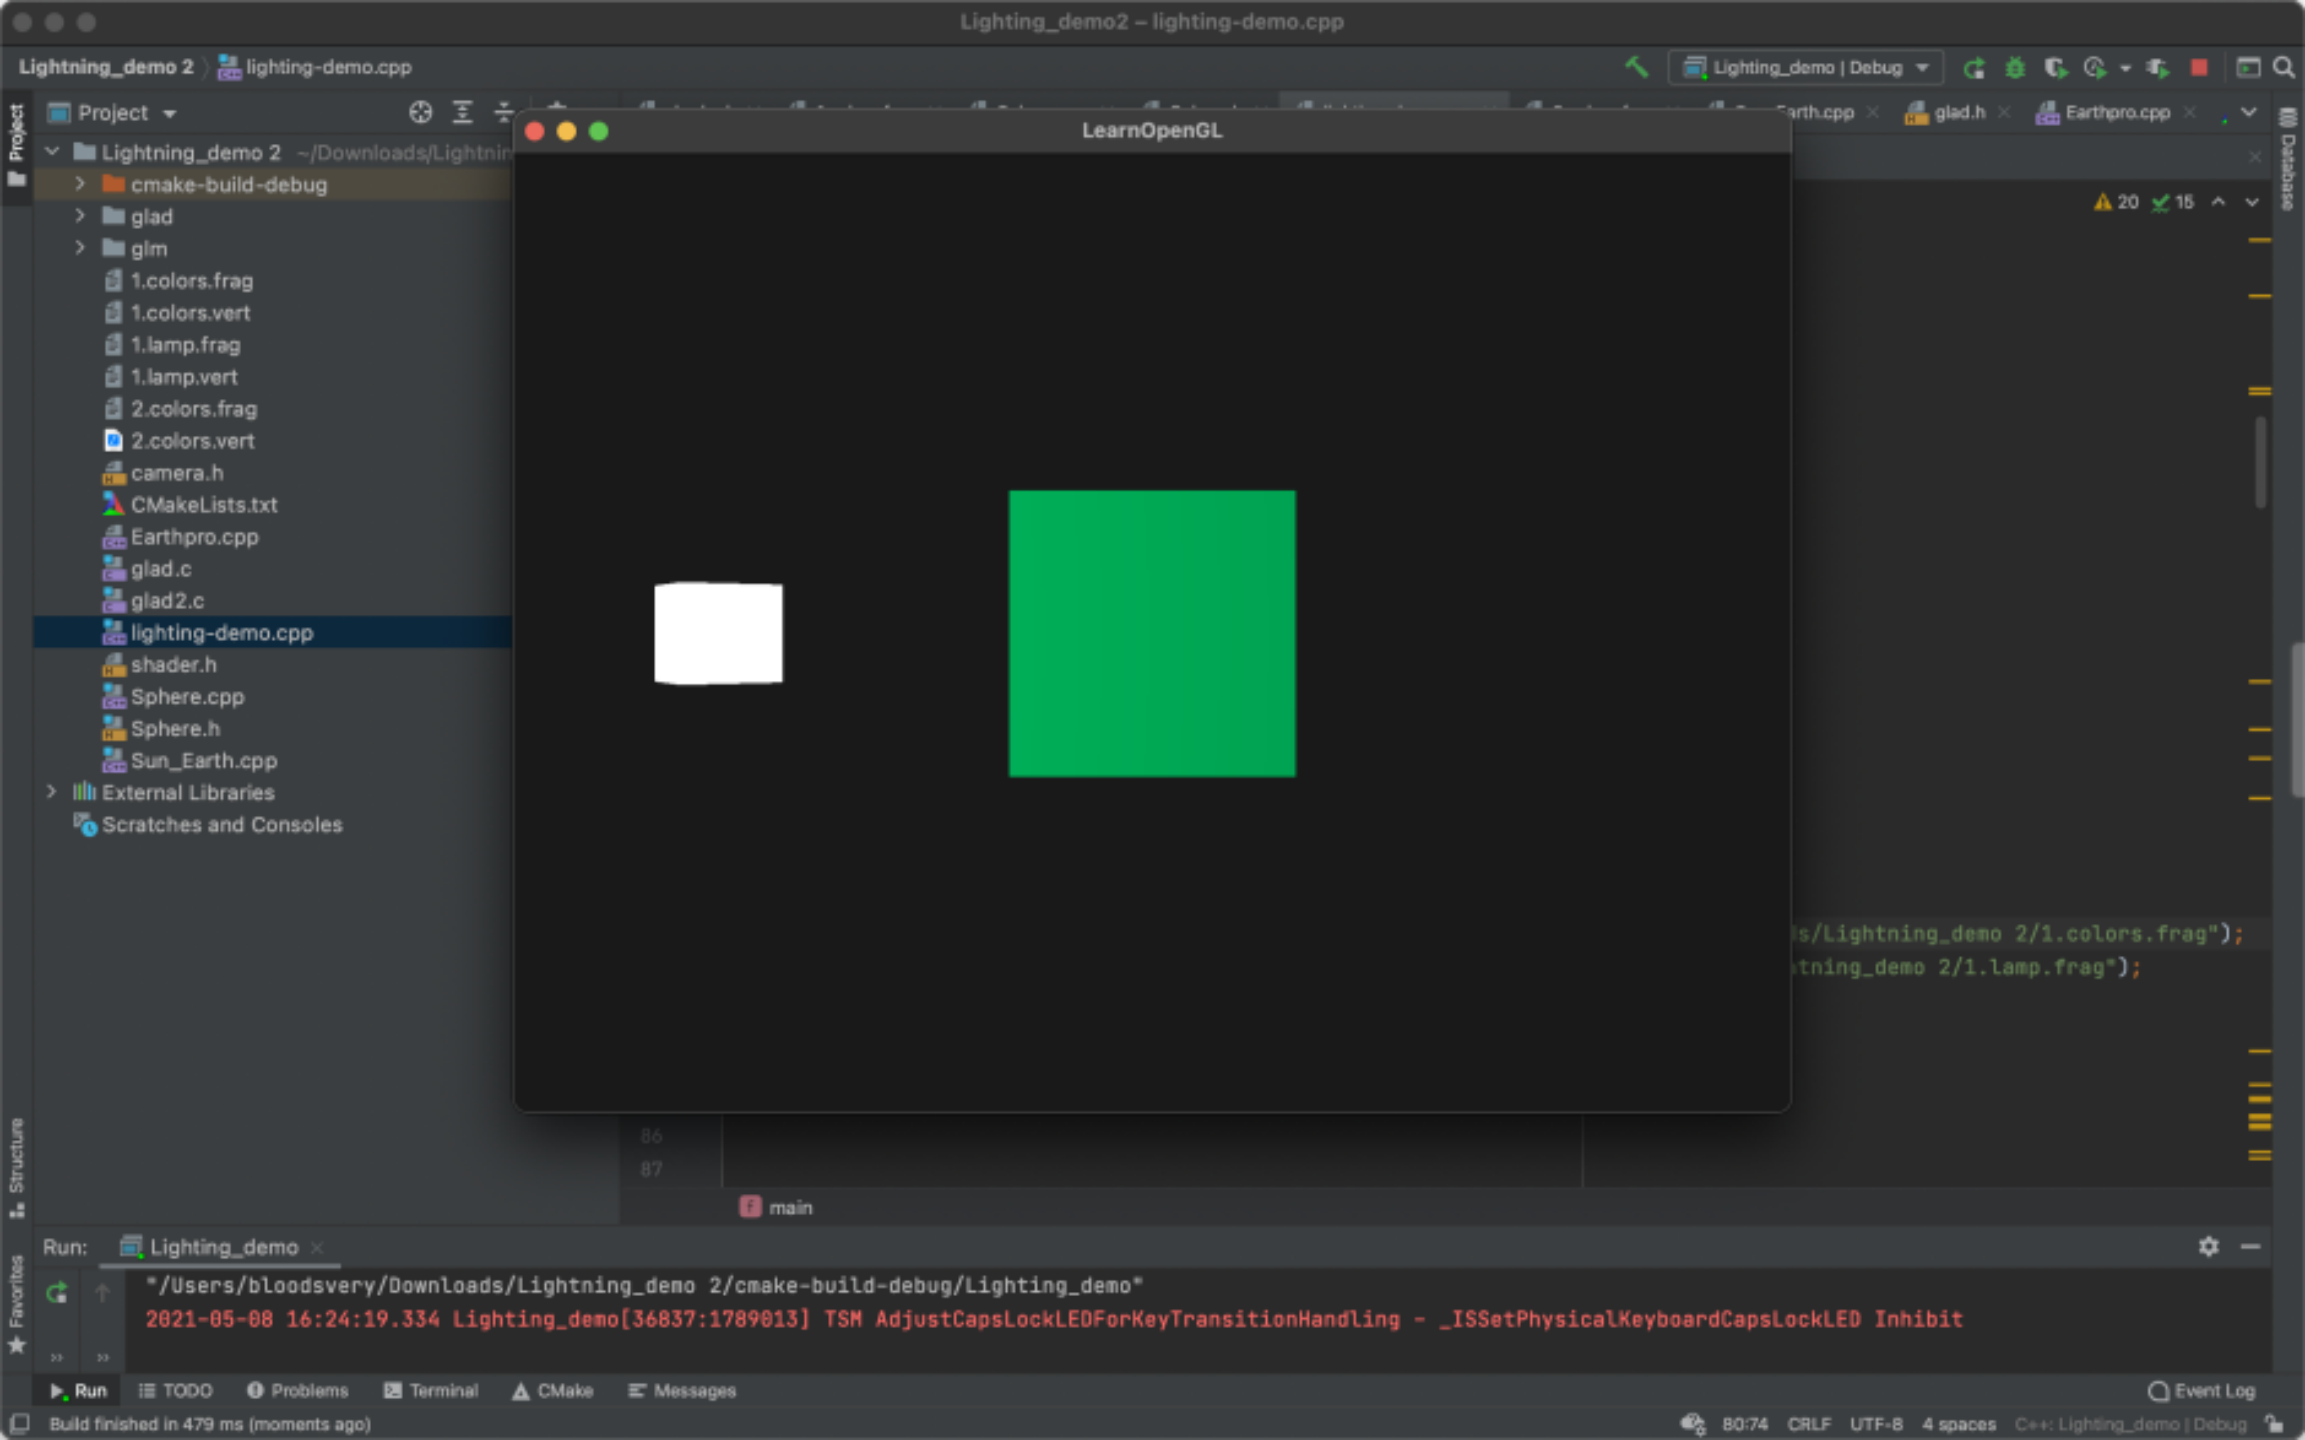
Task: Open the Lighting_demo | Debug configuration dropdown
Action: 1806,68
